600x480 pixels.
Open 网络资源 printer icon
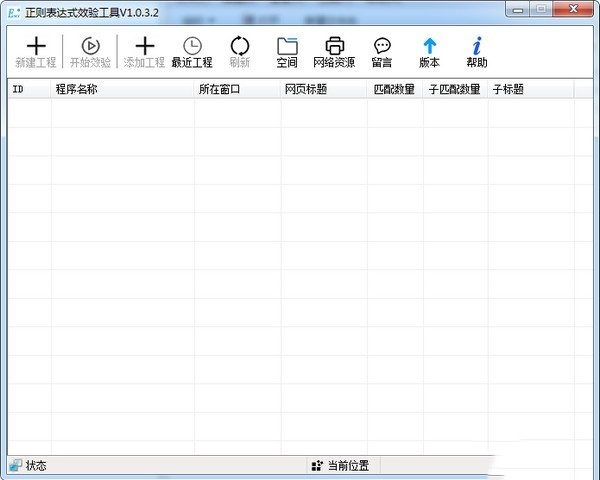pos(334,46)
